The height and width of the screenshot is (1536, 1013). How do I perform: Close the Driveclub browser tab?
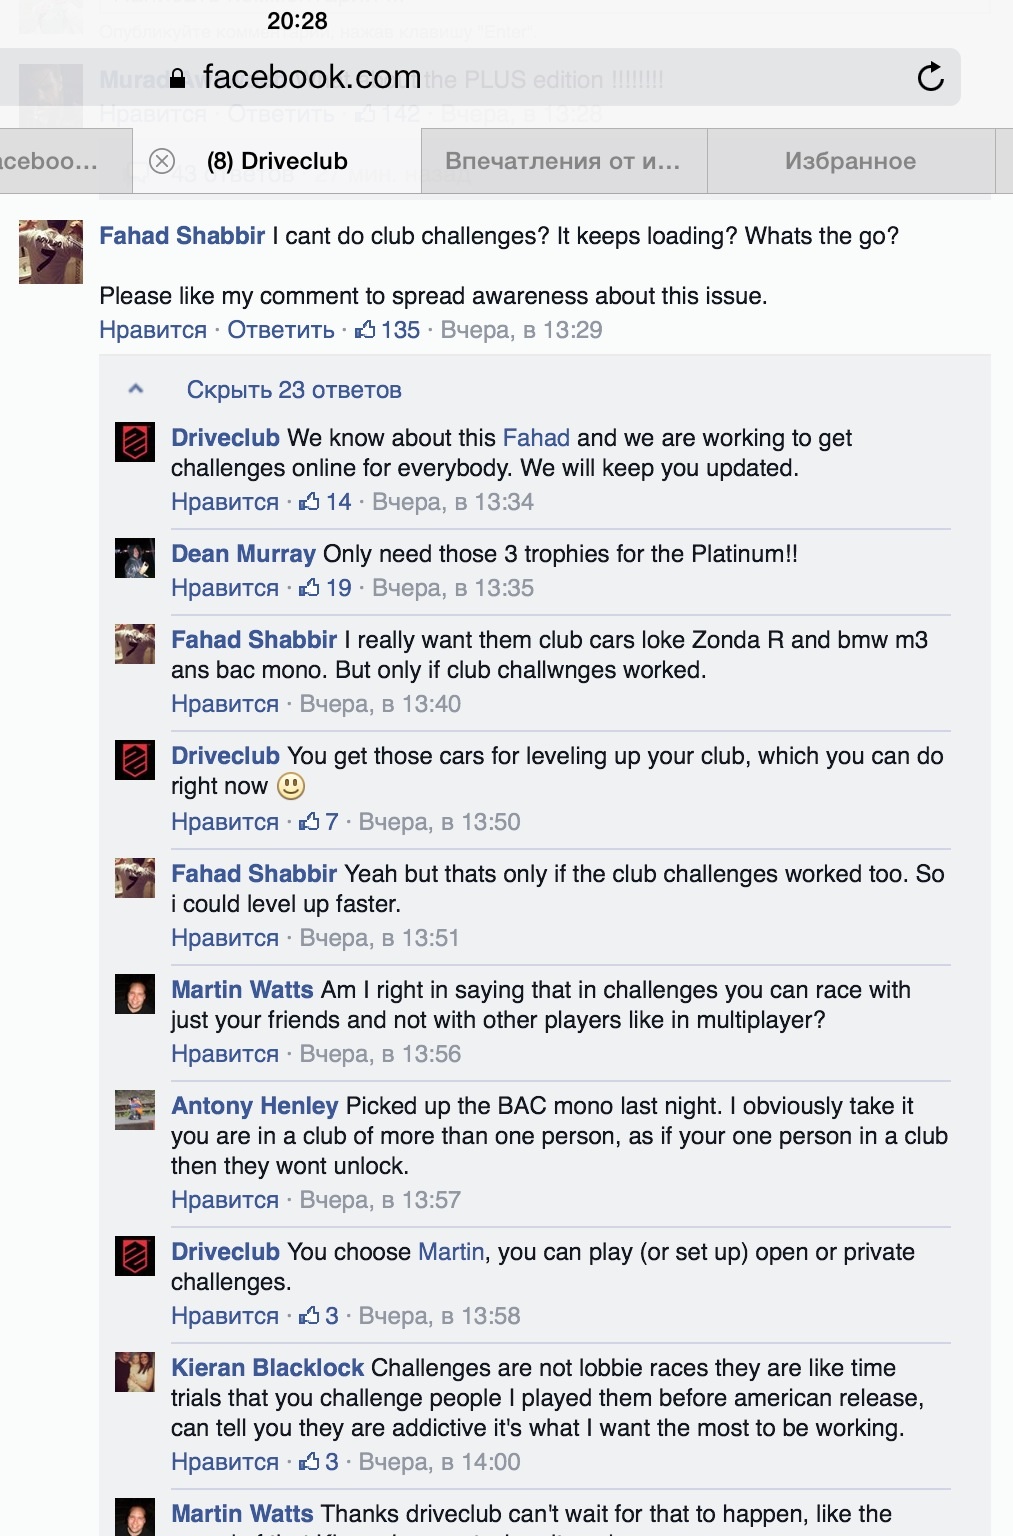pos(162,161)
